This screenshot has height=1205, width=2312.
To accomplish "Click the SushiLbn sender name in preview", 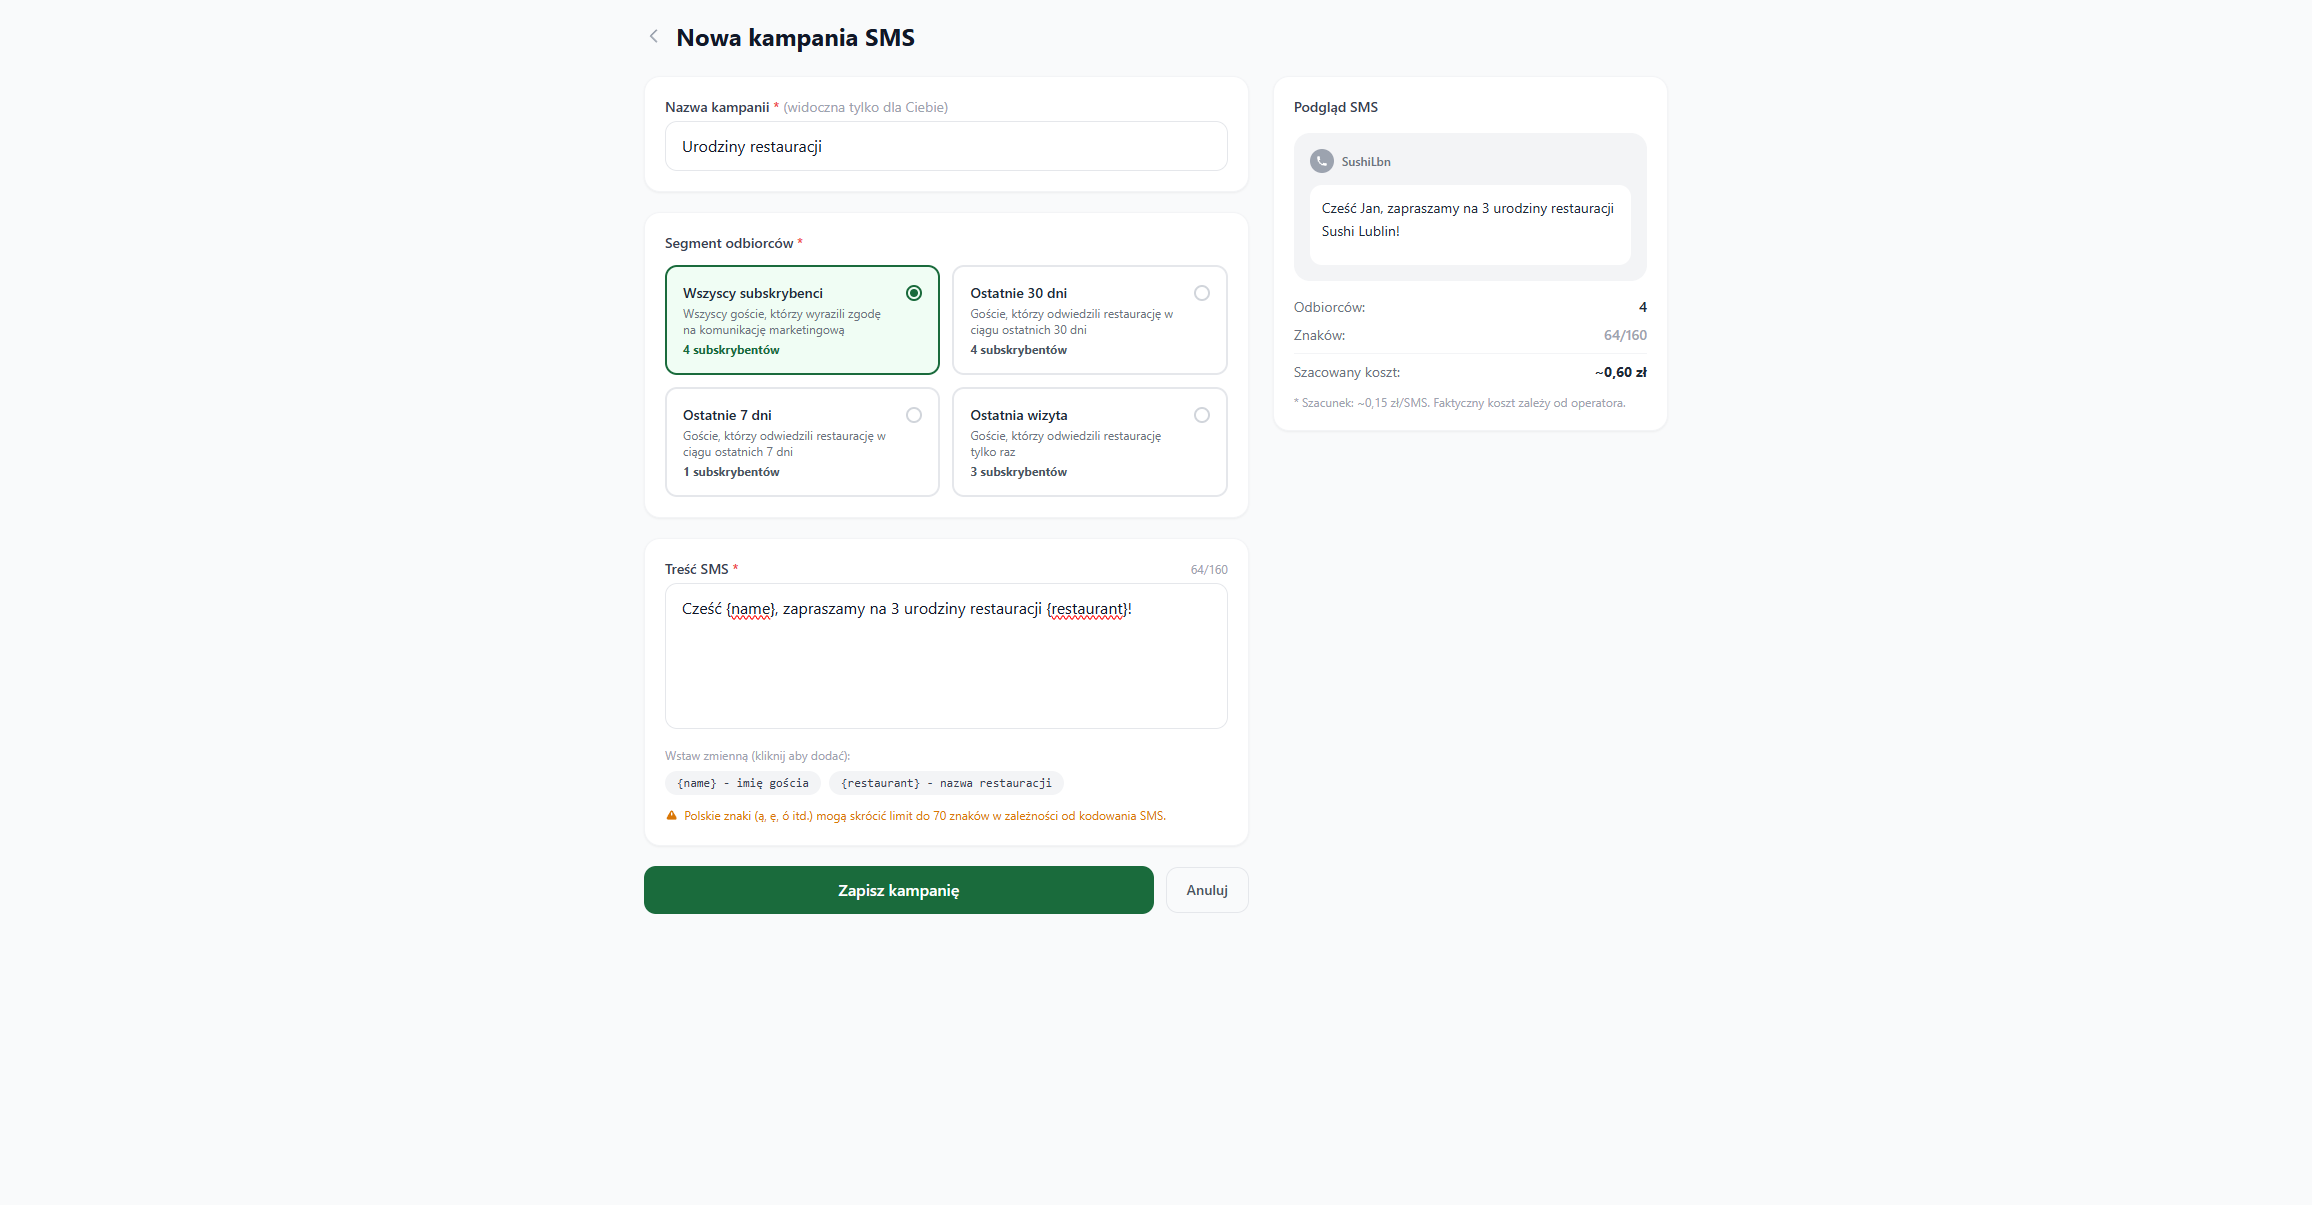I will [1366, 162].
